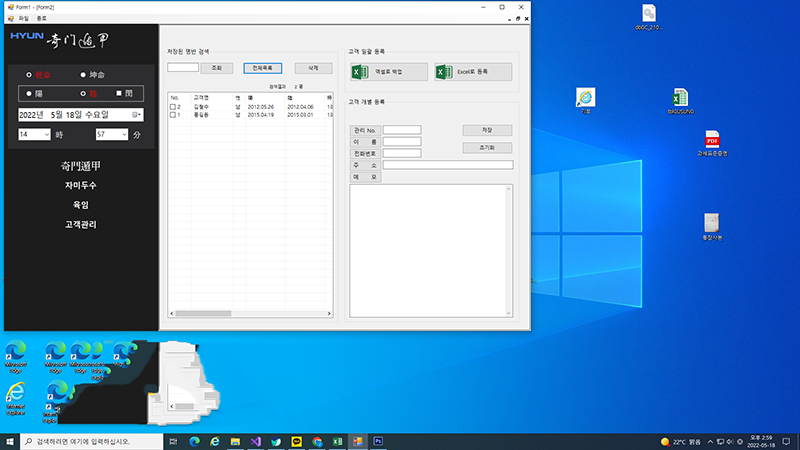Viewport: 800px width, 450px height.
Task: Click the date cell 2012.05.26
Action: pyautogui.click(x=261, y=107)
